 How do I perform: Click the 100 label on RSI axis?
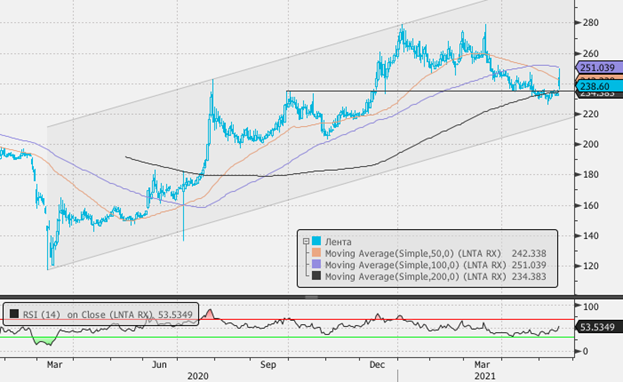point(591,306)
